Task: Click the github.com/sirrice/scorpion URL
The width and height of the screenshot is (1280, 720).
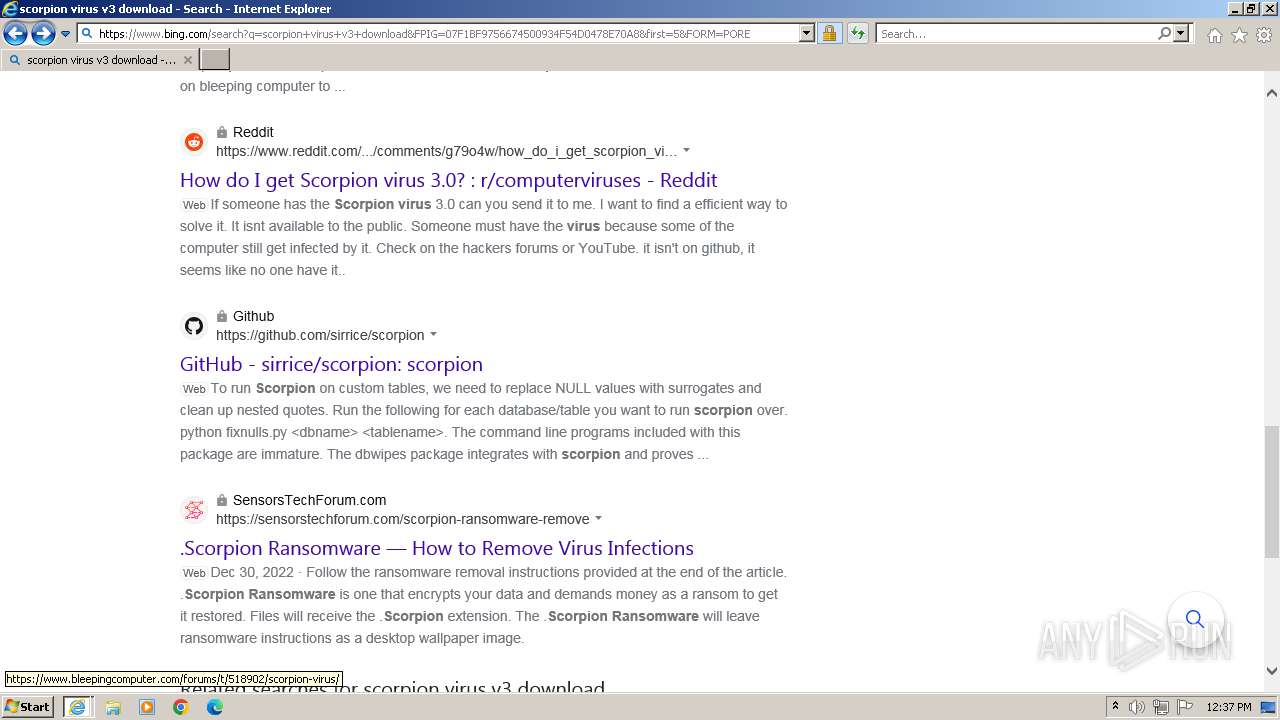Action: click(x=320, y=335)
